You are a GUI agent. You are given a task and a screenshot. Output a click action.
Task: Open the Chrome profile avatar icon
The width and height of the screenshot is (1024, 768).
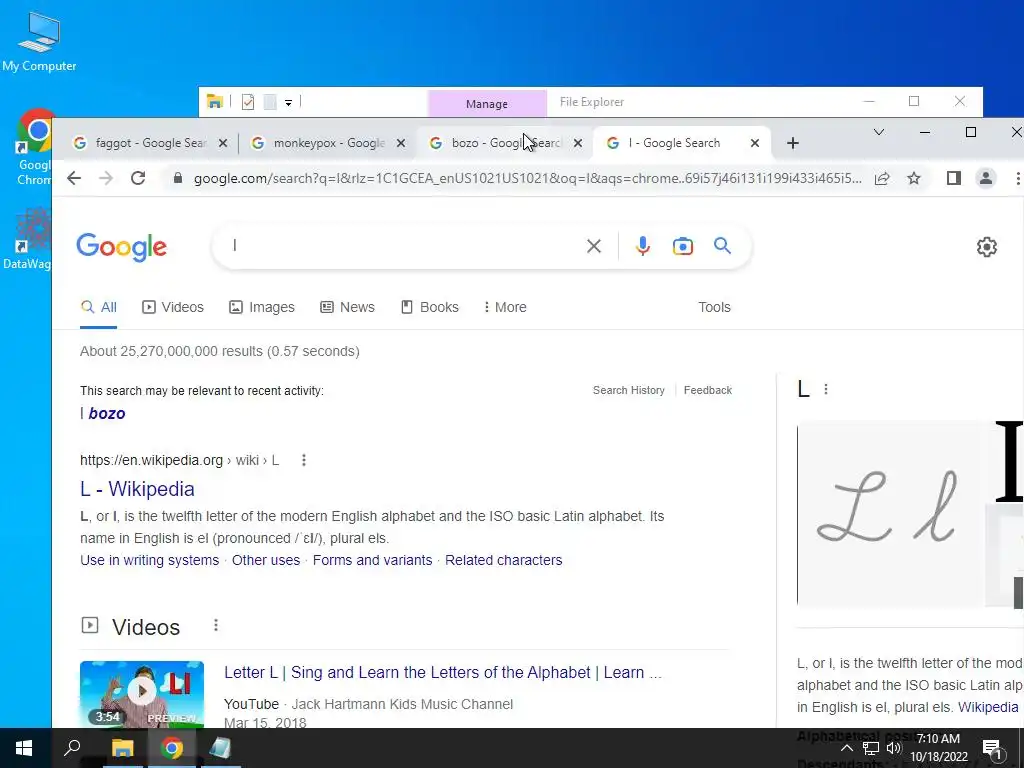tap(985, 178)
